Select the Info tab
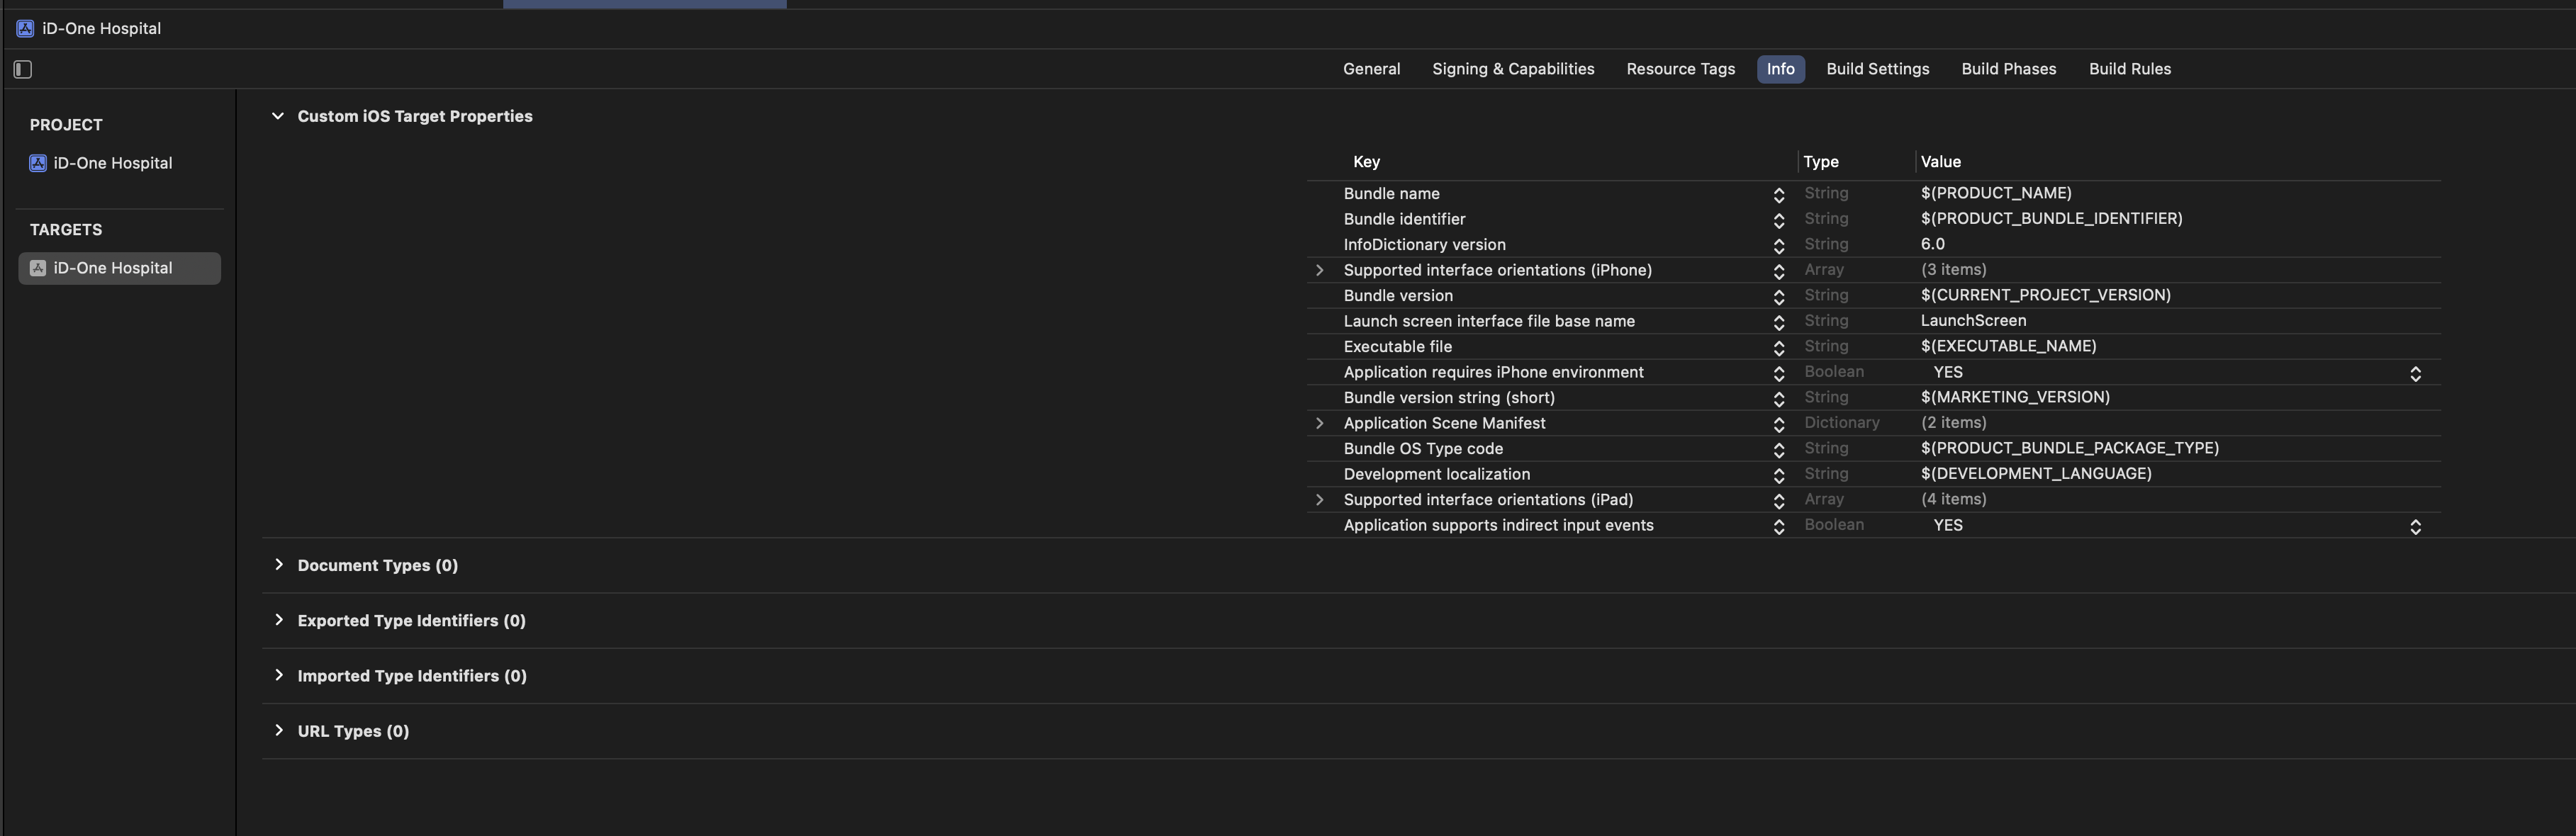This screenshot has width=2576, height=836. 1780,69
